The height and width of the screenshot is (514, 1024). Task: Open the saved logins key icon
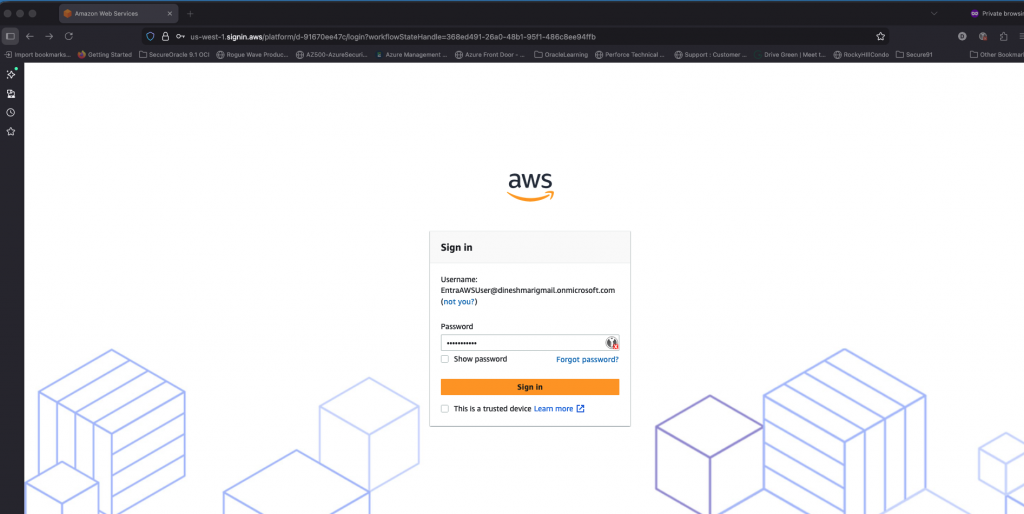(180, 37)
